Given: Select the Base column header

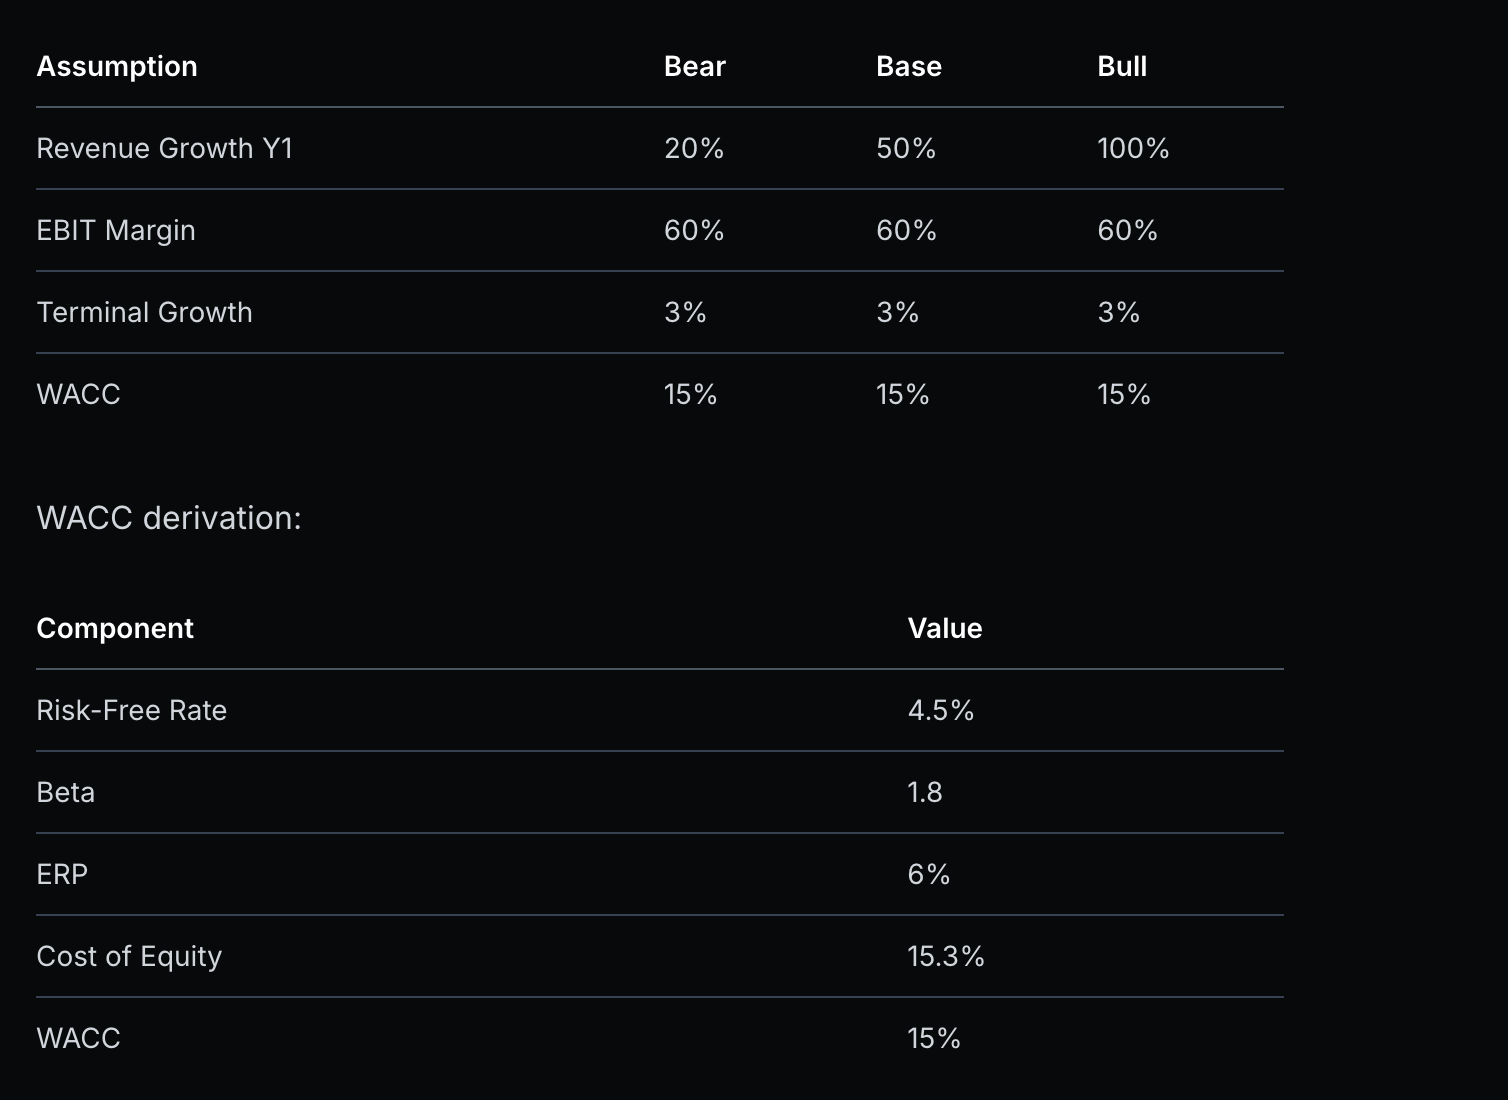Looking at the screenshot, I should [x=908, y=66].
